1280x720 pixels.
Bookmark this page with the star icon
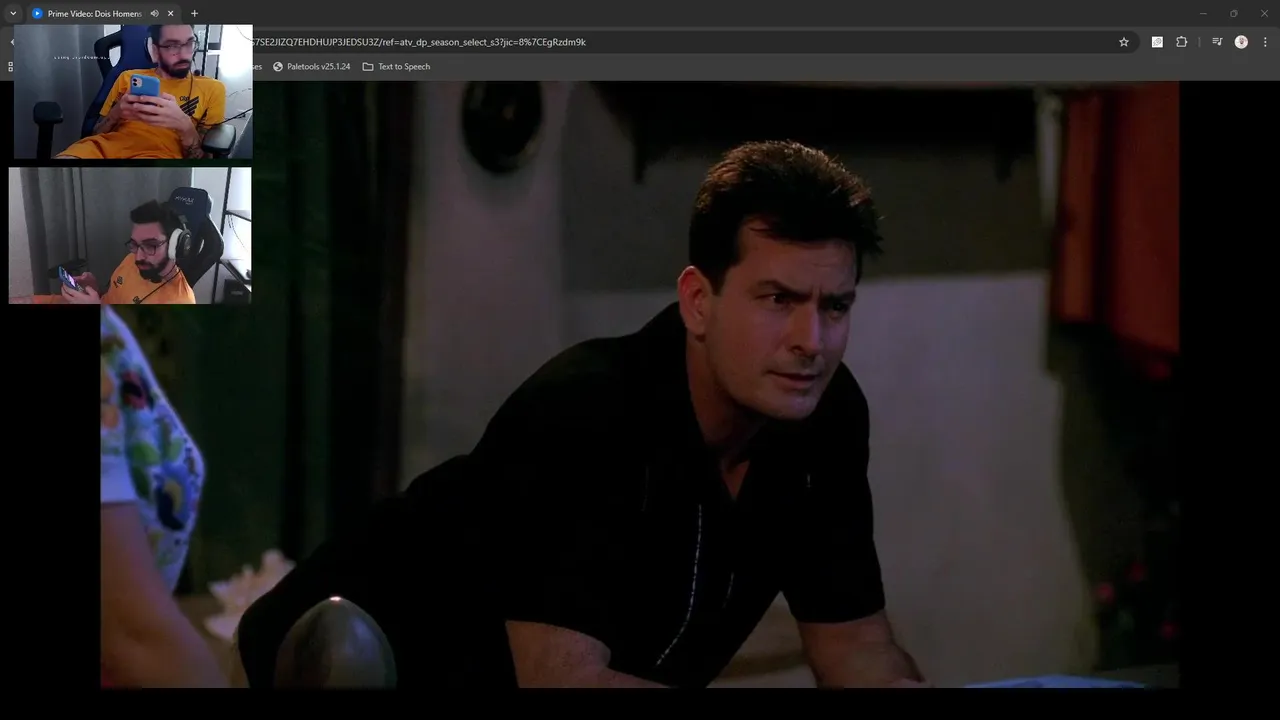click(x=1124, y=42)
